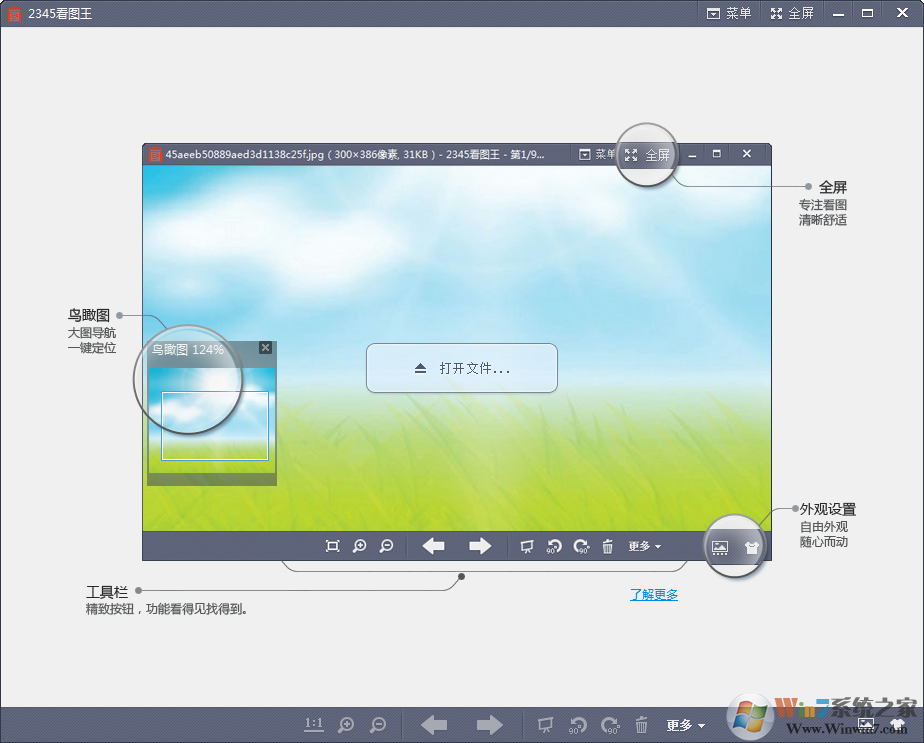Zoom in using main bottom toolbar magnifier

(x=346, y=726)
